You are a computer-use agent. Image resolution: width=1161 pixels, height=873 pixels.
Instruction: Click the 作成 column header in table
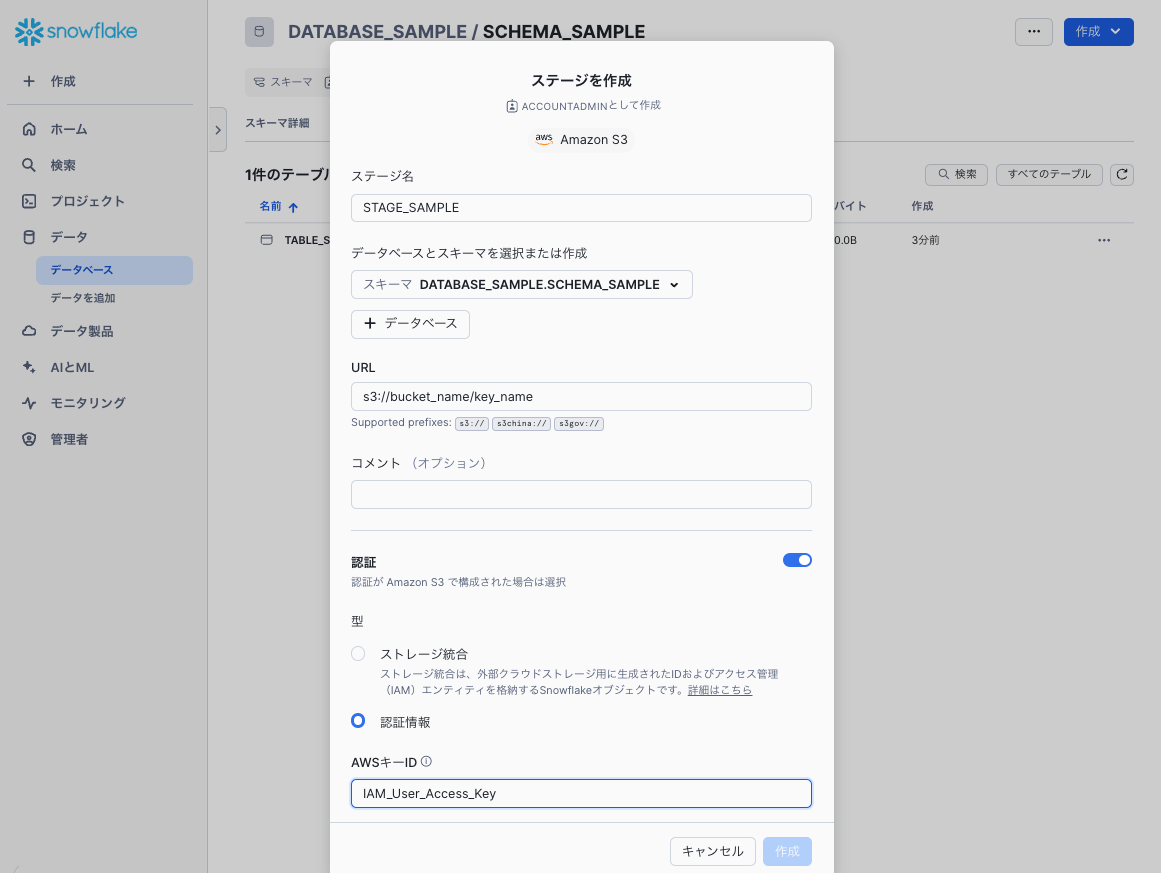[922, 206]
